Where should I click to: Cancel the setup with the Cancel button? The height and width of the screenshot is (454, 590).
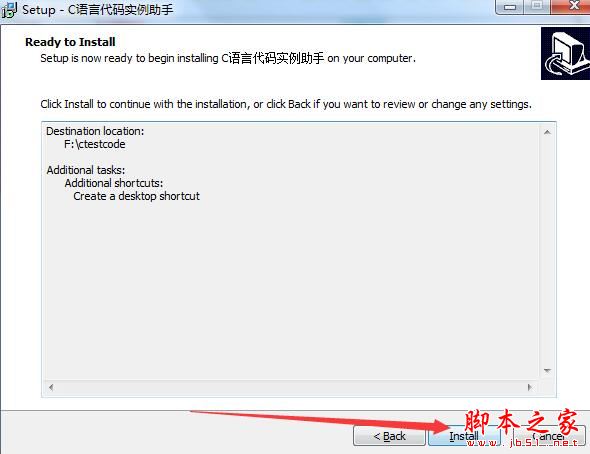549,436
